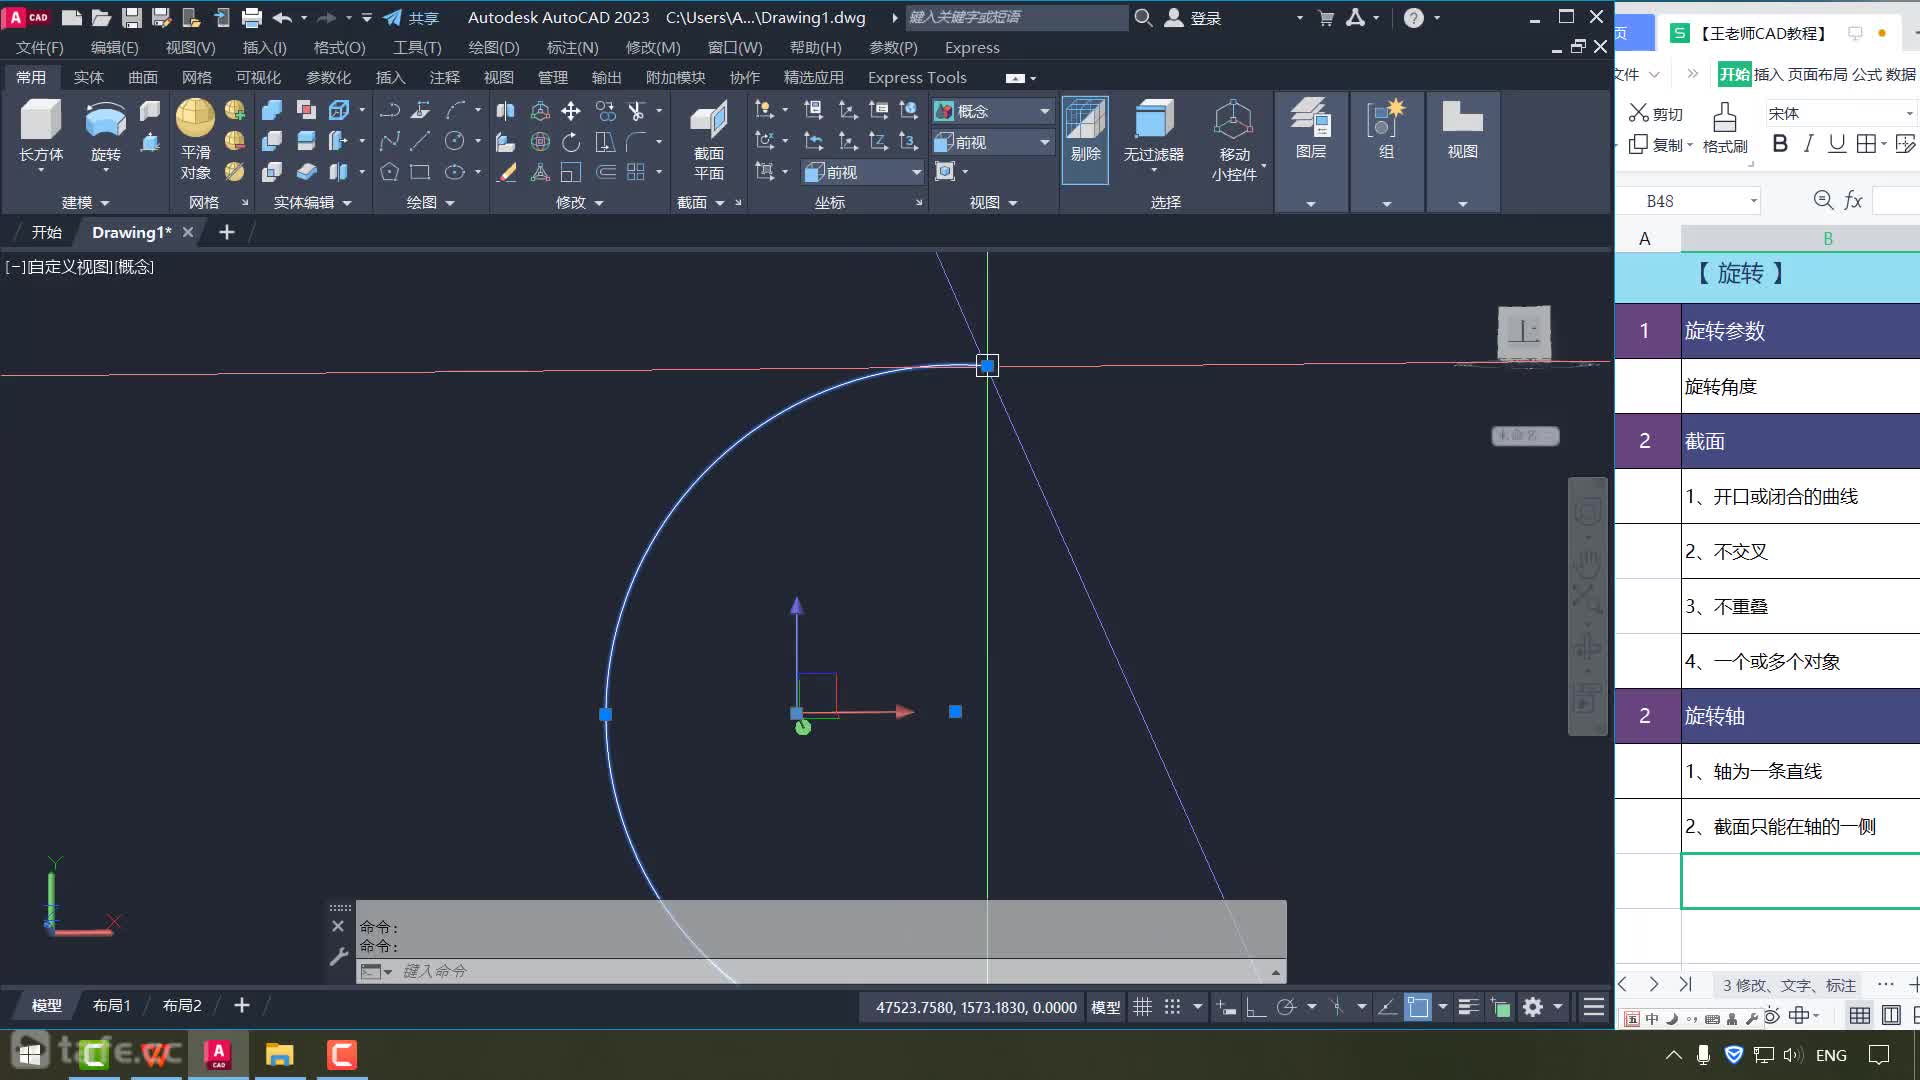
Task: Click the top quadrant grip on the arc
Action: [x=987, y=366]
